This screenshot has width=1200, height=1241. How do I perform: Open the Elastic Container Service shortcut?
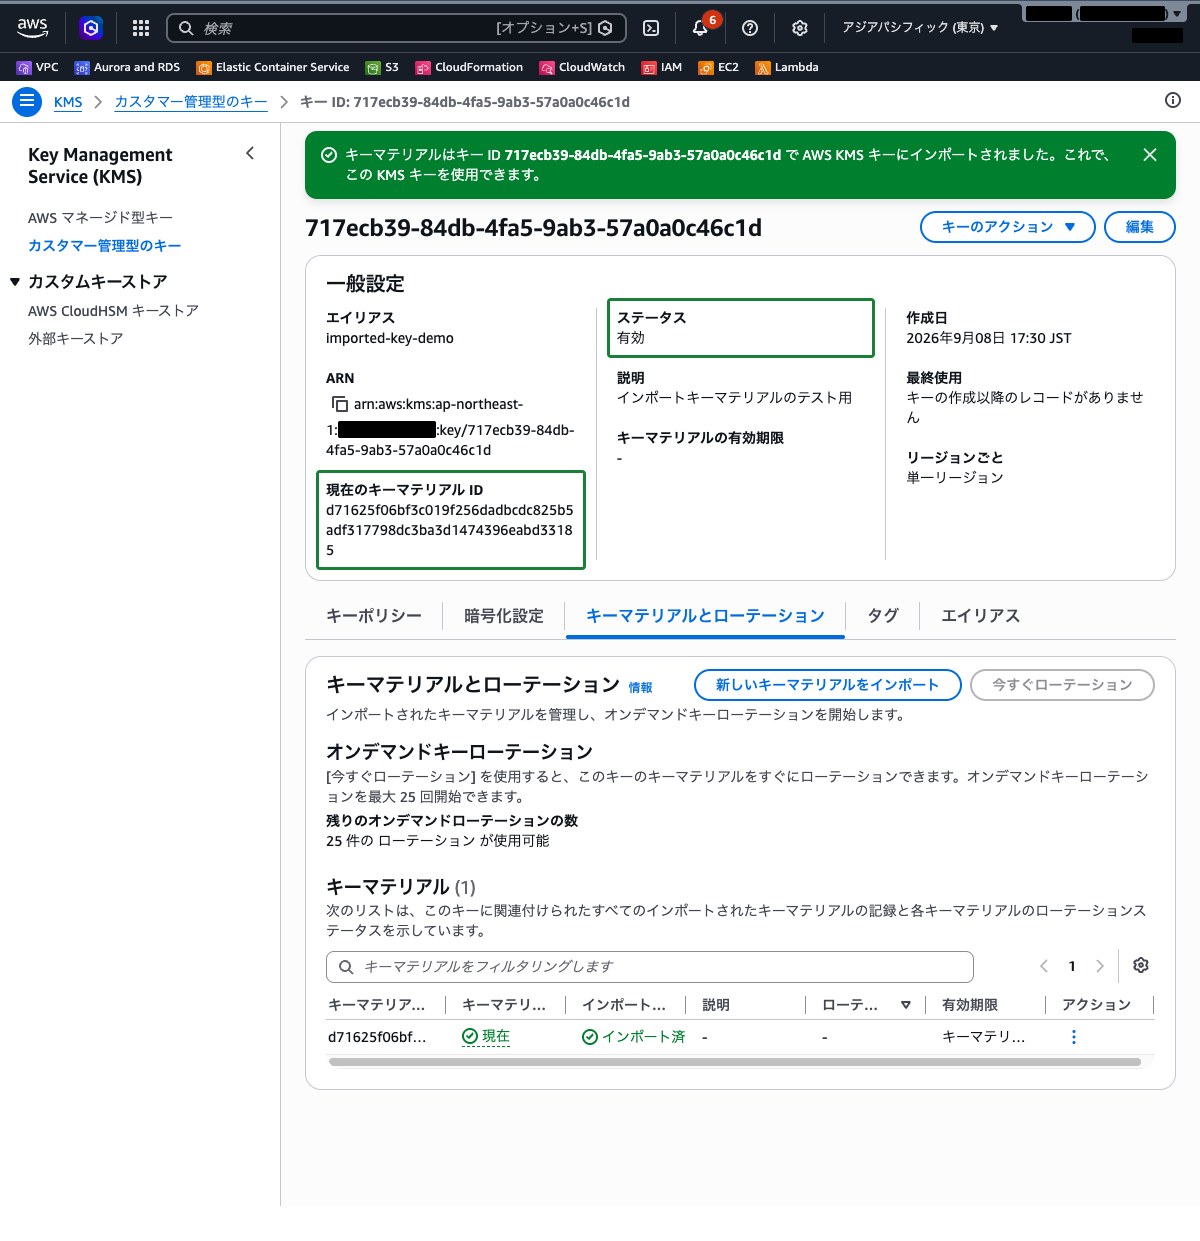click(x=273, y=67)
